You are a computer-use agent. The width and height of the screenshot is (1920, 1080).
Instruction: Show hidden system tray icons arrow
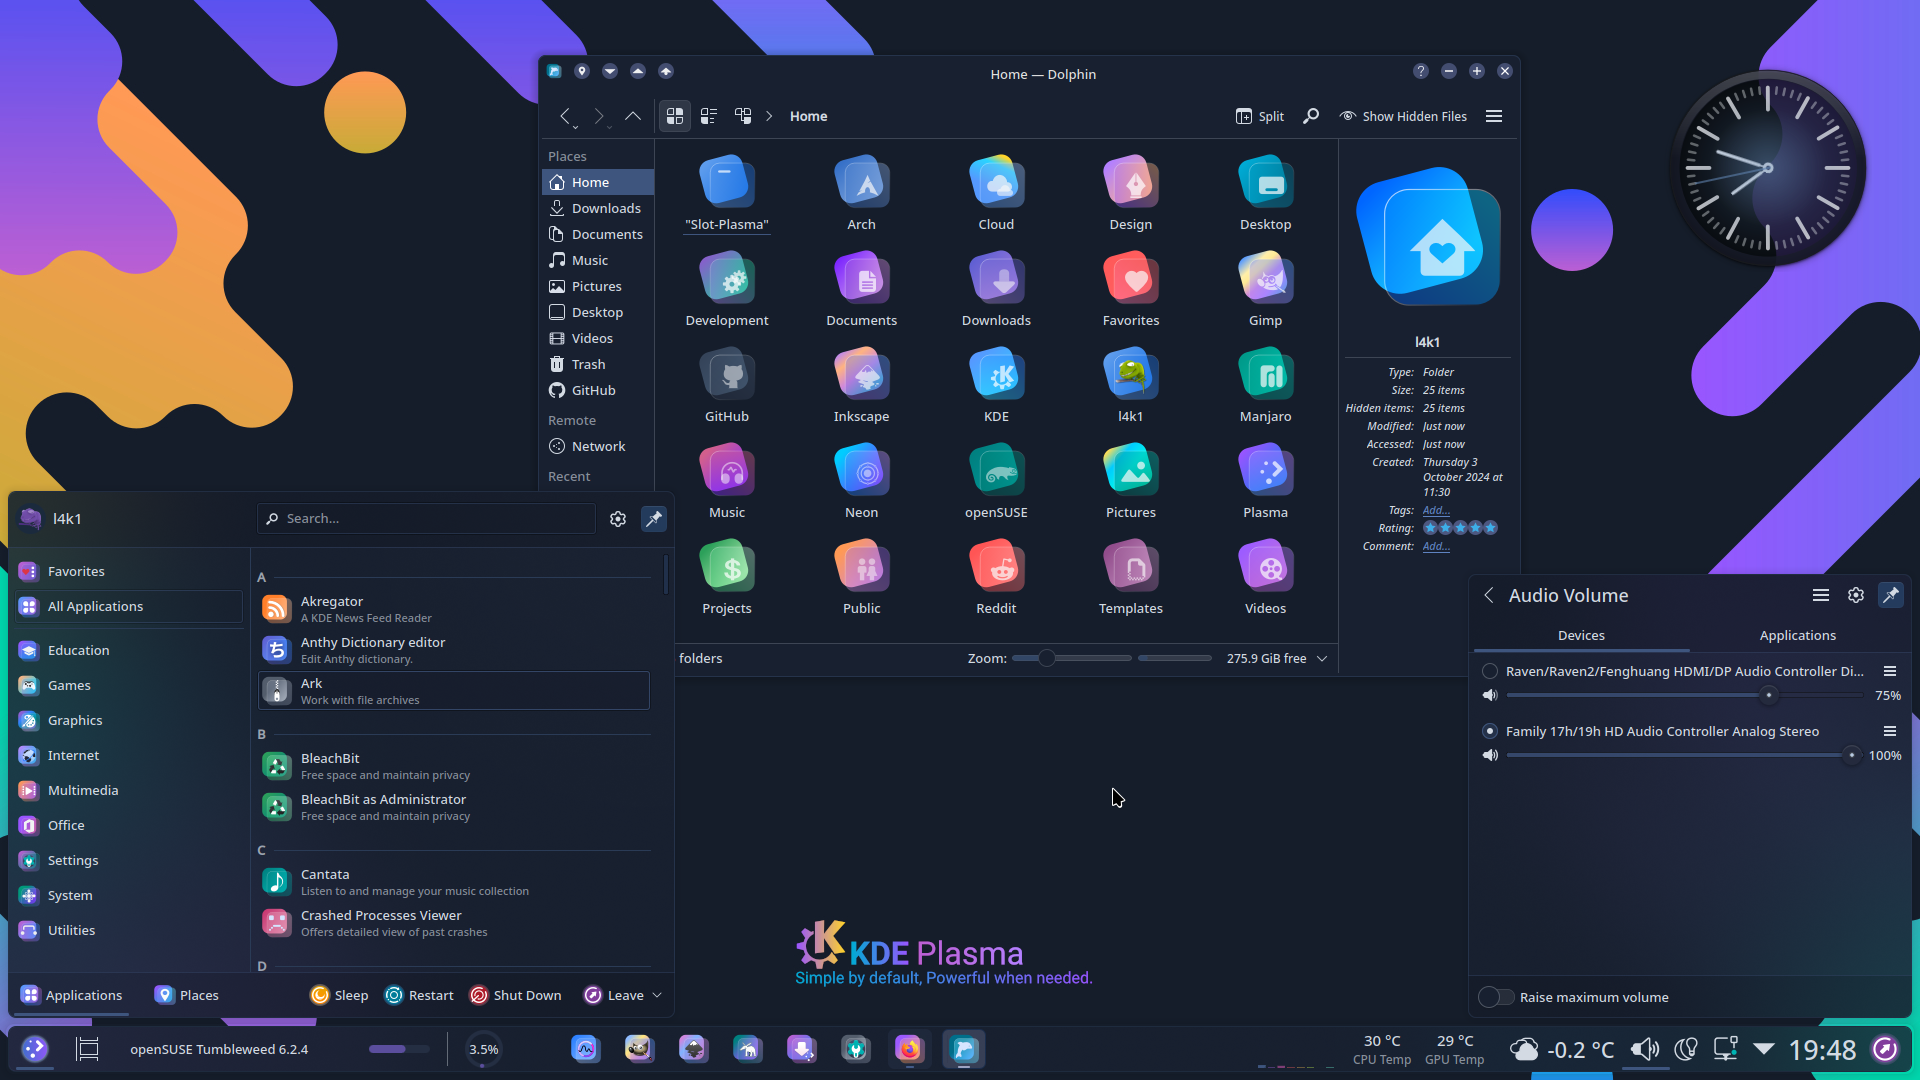[1764, 1049]
